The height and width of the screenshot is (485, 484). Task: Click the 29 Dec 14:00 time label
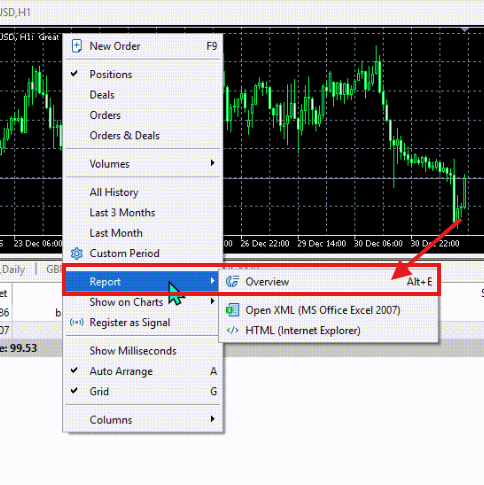tap(321, 244)
